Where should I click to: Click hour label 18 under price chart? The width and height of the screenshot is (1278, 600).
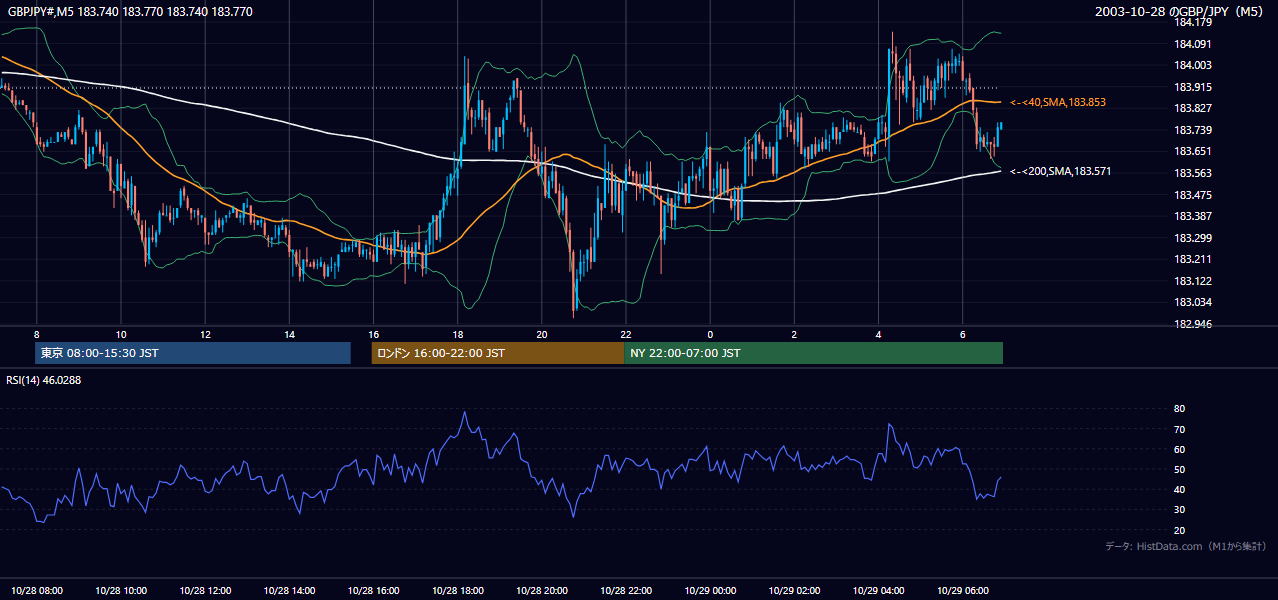(457, 334)
